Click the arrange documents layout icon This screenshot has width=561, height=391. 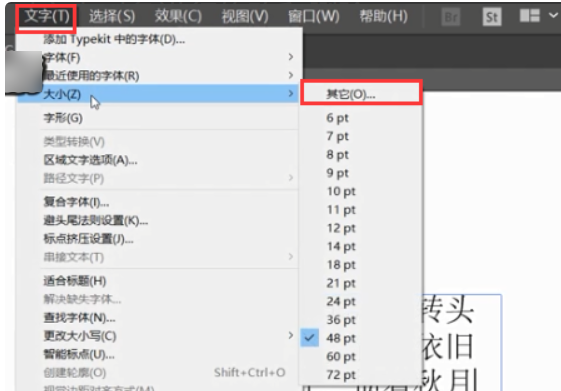click(x=530, y=16)
